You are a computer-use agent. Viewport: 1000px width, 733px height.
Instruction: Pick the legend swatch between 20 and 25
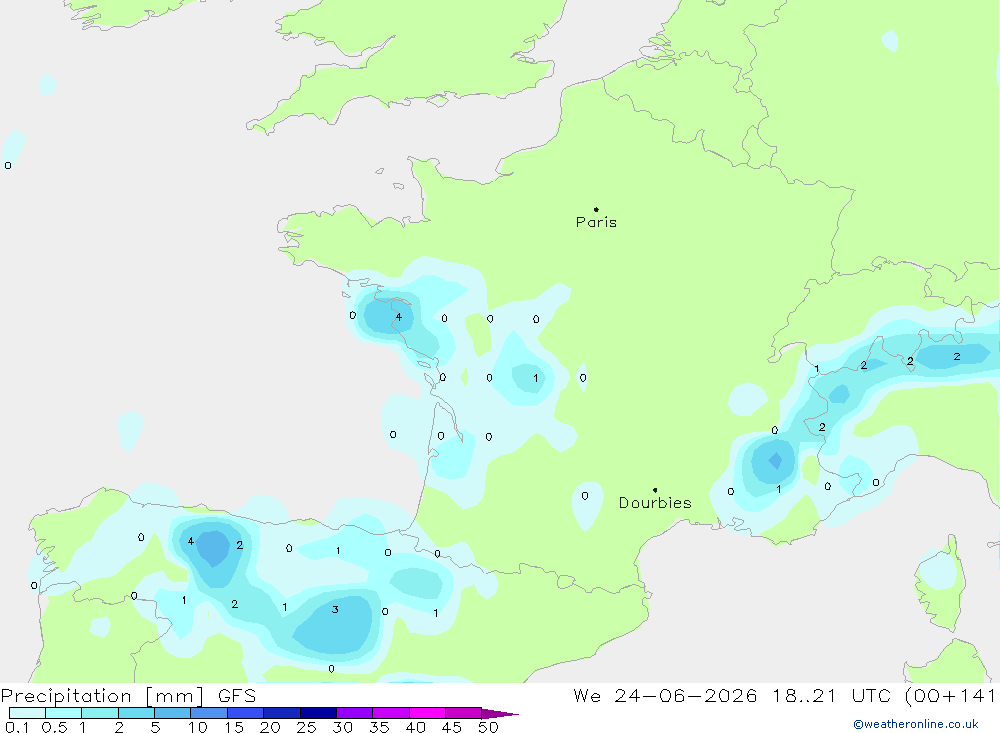[x=281, y=713]
